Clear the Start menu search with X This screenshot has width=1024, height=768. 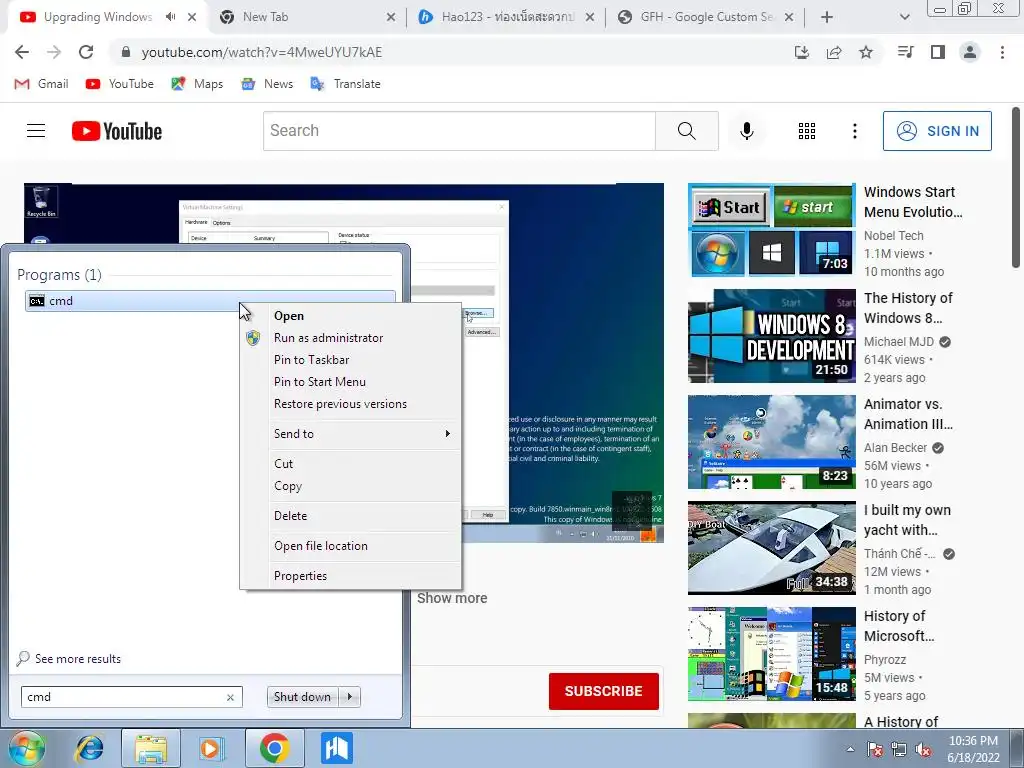(230, 697)
